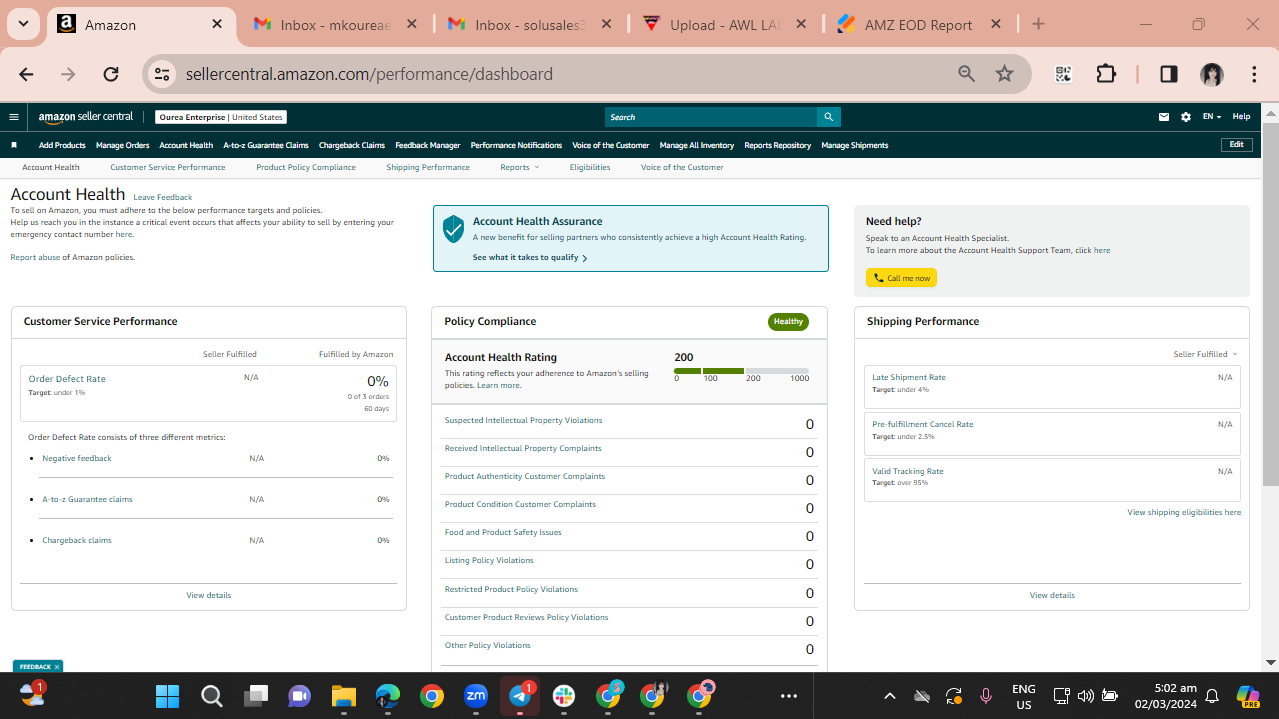The image size is (1279, 719).
Task: Open Restricted Product Policy Violations
Action: click(x=511, y=589)
